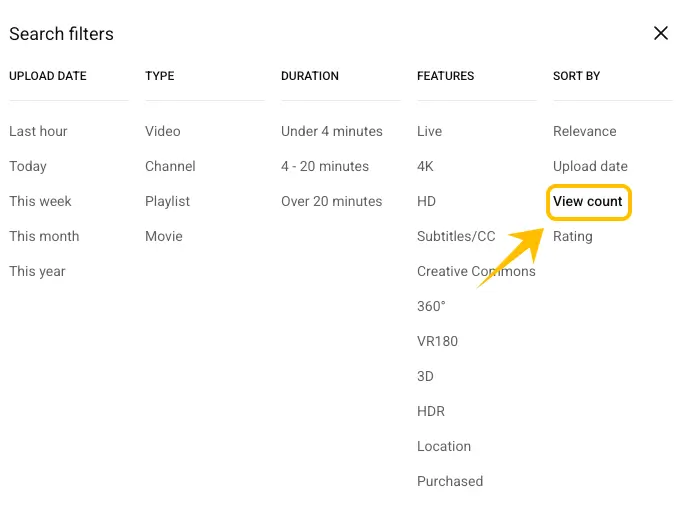The image size is (683, 511).
Task: Filter by This year uploads
Action: tap(37, 271)
